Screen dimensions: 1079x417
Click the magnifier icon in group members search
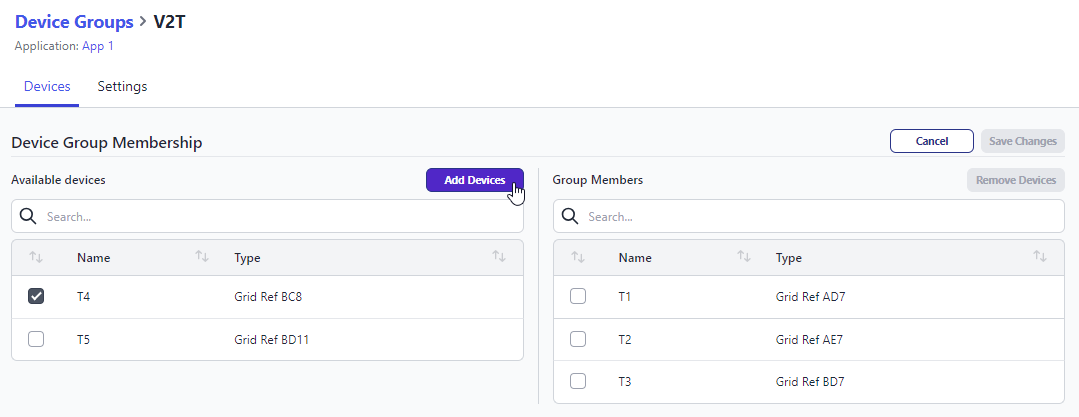[570, 216]
